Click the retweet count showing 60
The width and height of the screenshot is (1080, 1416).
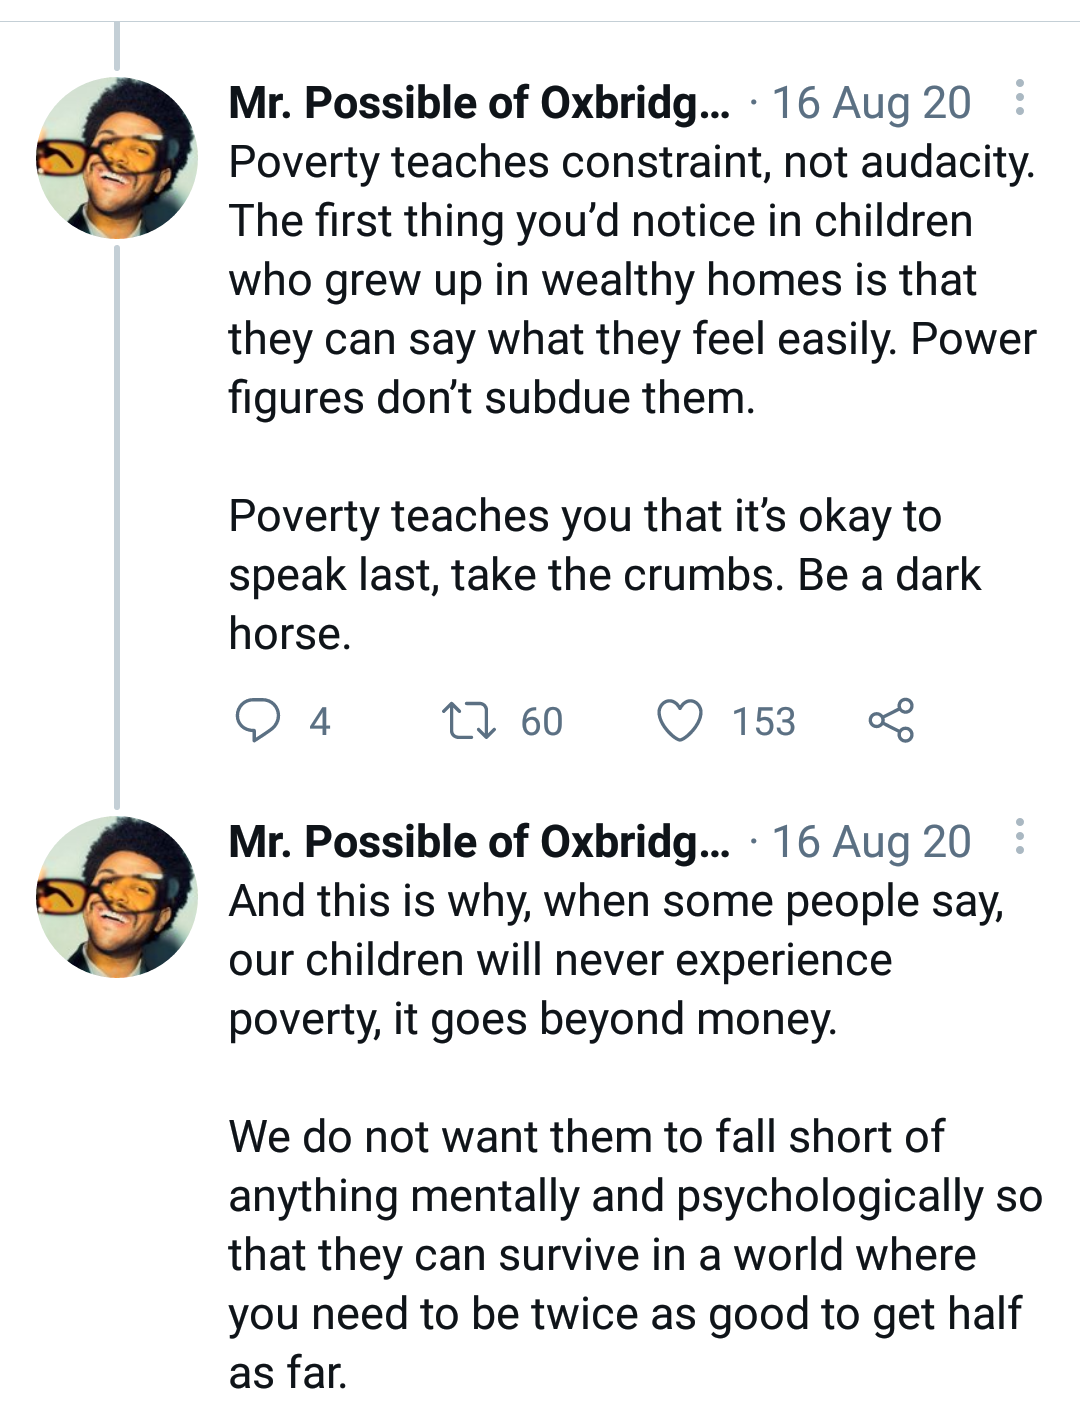[541, 721]
